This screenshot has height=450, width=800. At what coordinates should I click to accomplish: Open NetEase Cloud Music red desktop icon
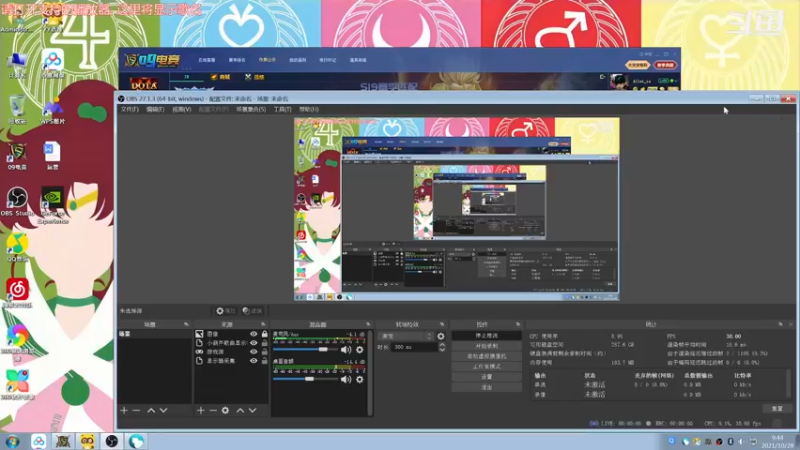[x=17, y=293]
